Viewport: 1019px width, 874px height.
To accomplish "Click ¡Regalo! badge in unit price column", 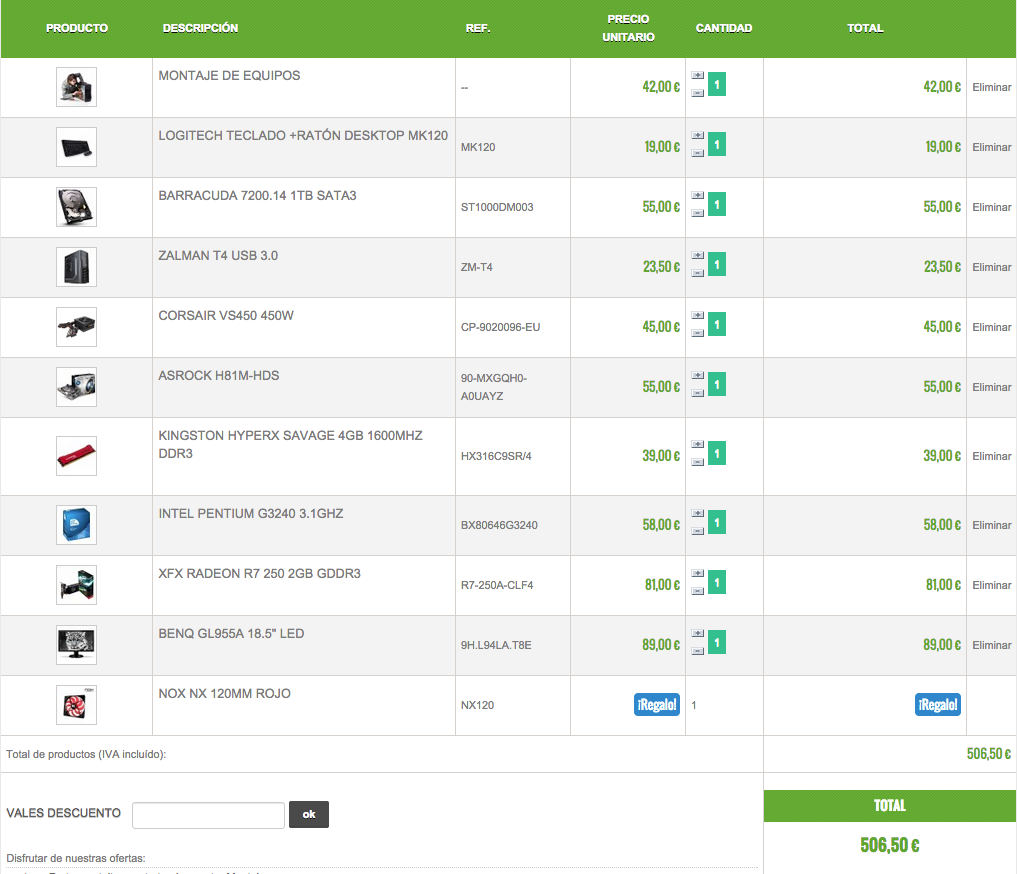I will click(x=656, y=705).
